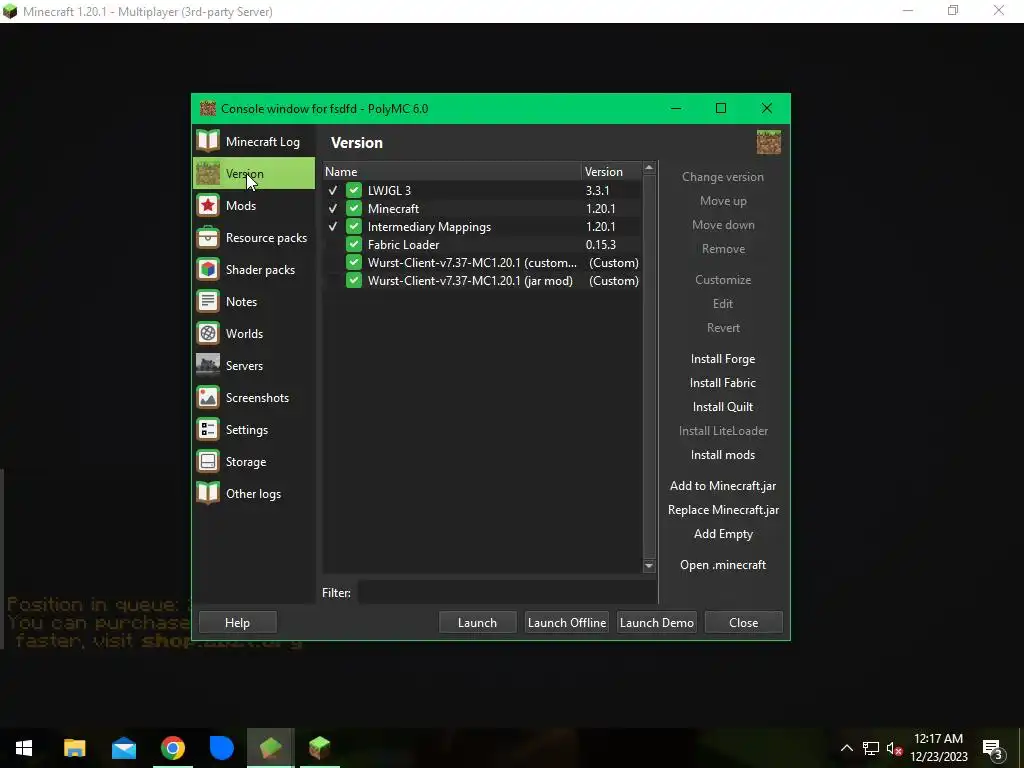Click the Add Empty button
The height and width of the screenshot is (768, 1024).
723,534
